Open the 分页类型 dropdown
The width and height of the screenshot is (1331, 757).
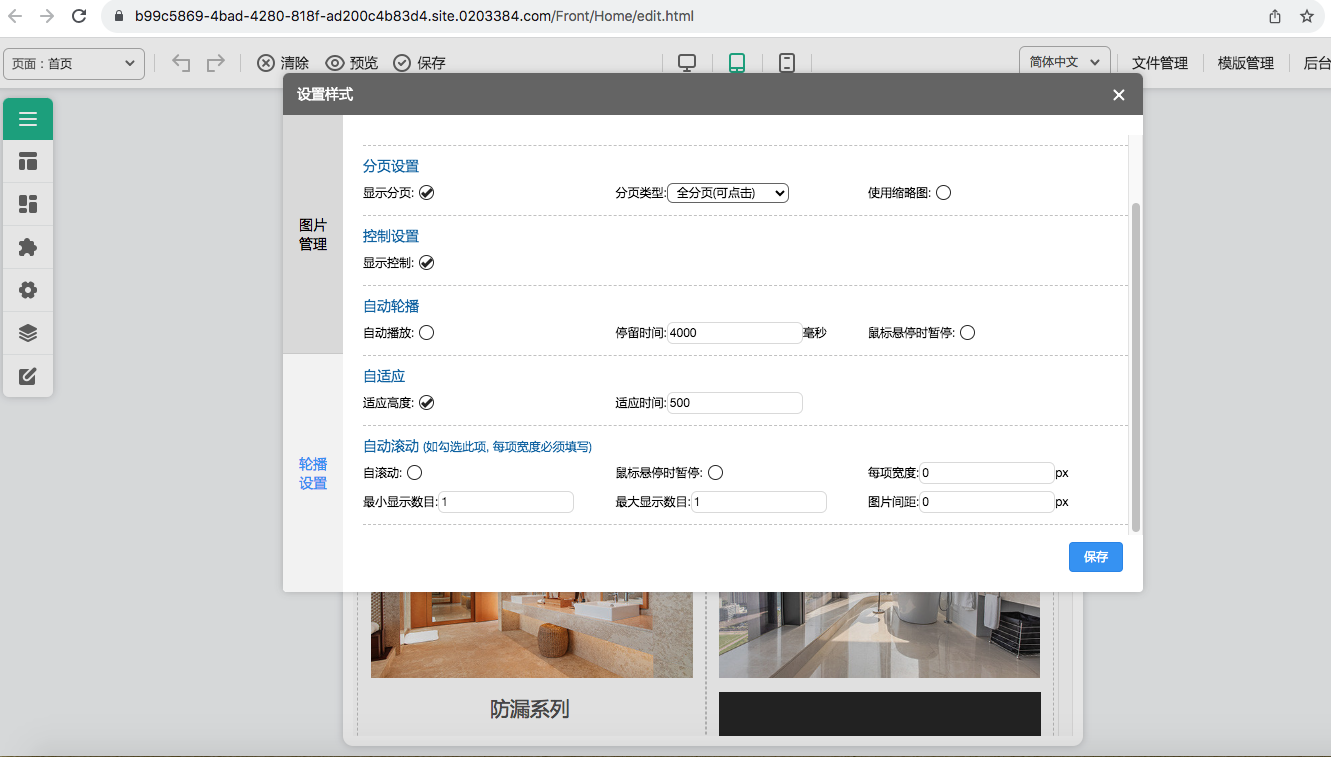point(728,193)
